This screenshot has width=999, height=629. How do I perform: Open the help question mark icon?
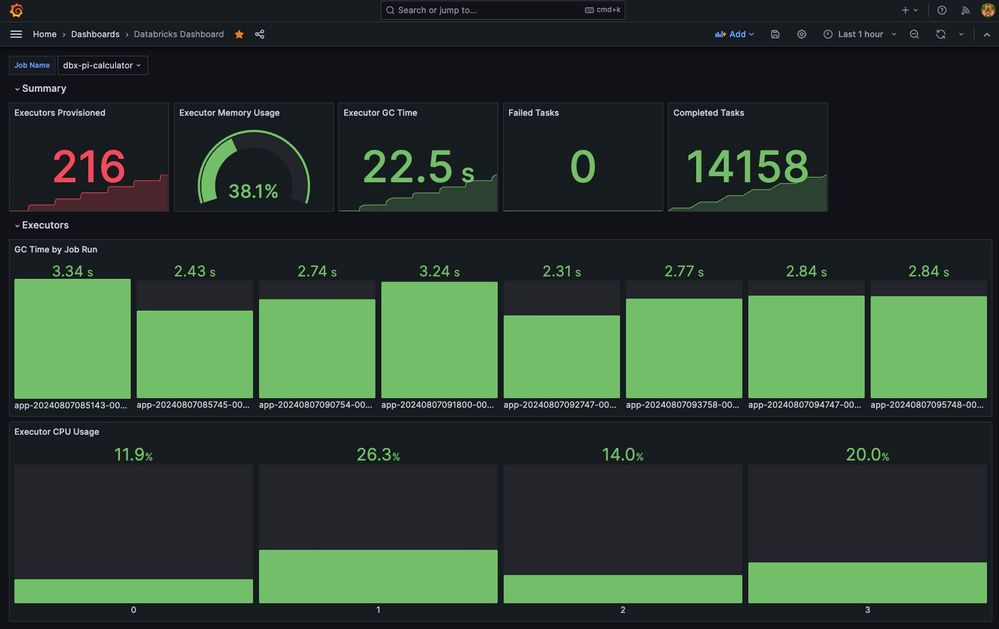(x=941, y=10)
